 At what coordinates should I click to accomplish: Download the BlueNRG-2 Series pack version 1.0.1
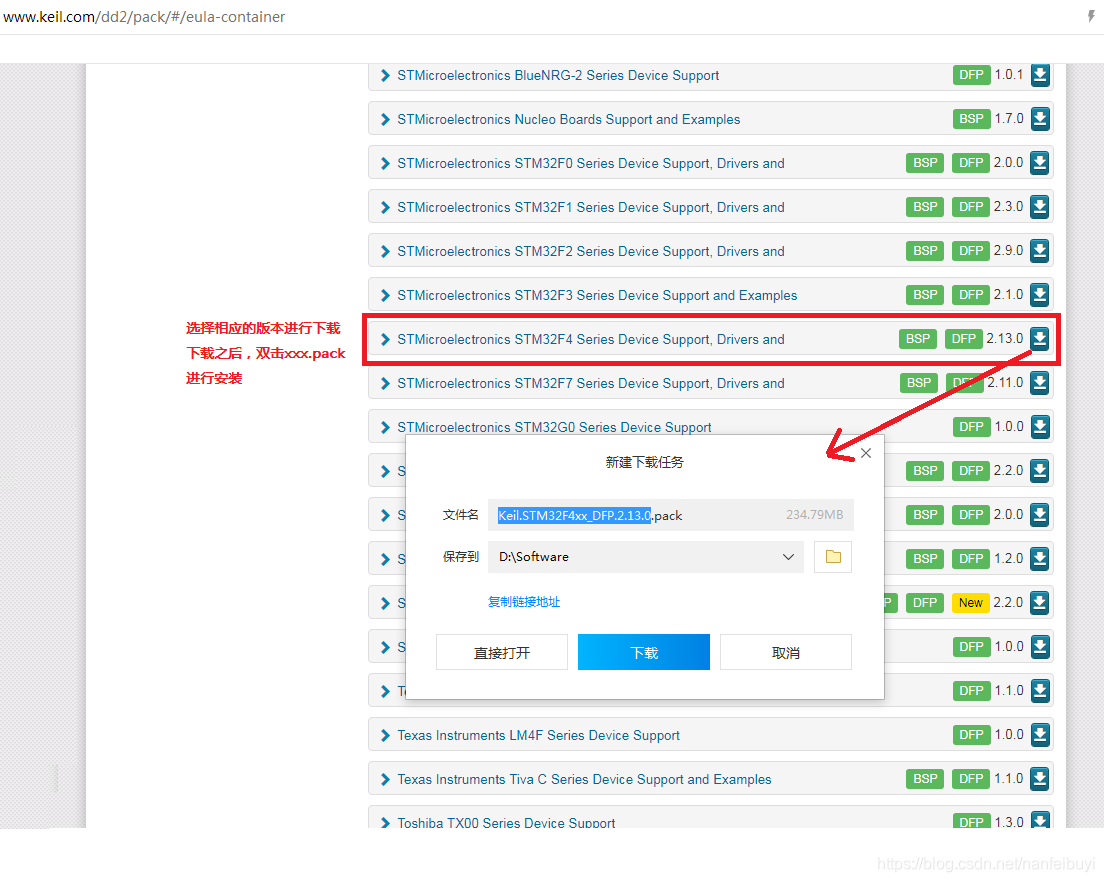coord(1040,75)
